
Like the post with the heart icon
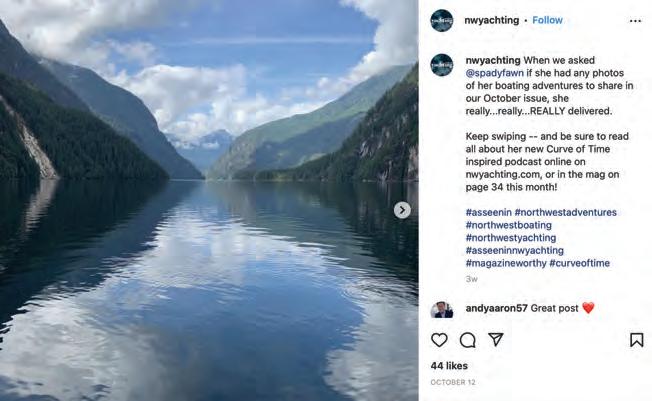coord(439,340)
